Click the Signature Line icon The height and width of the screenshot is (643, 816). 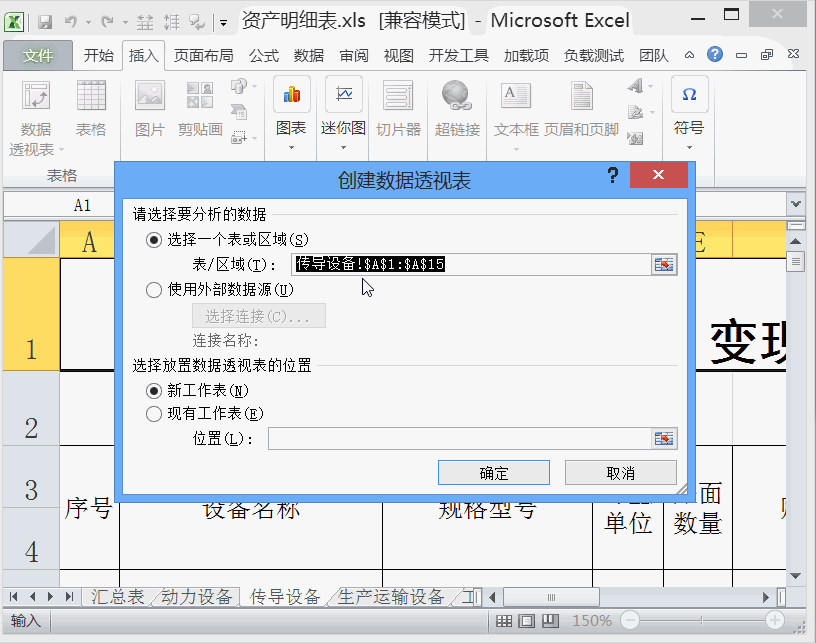pos(635,112)
